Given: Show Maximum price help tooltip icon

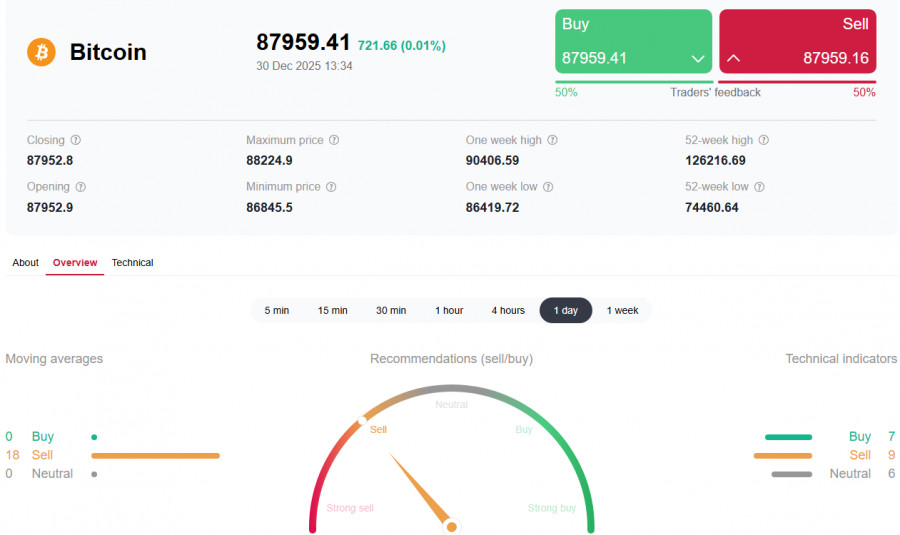Looking at the screenshot, I should tap(334, 140).
